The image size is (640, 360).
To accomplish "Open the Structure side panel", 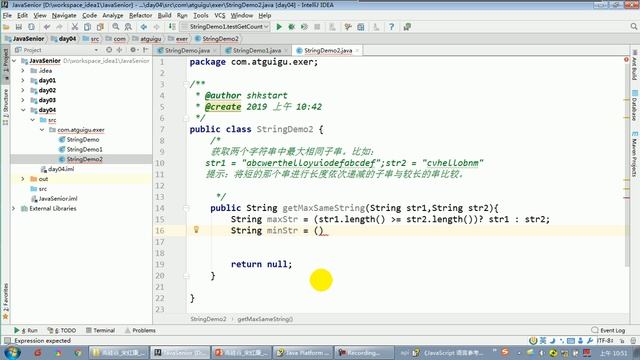I will click(5, 106).
